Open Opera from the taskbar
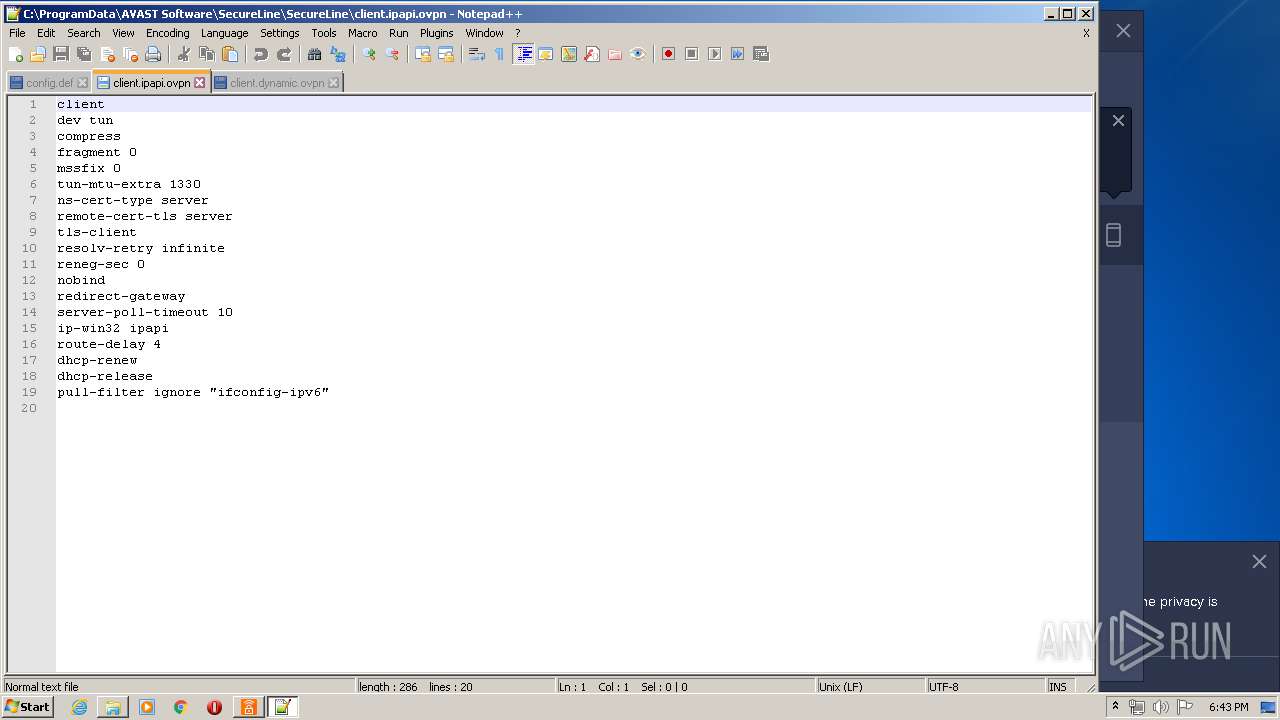Viewport: 1280px width, 720px height. pos(214,707)
